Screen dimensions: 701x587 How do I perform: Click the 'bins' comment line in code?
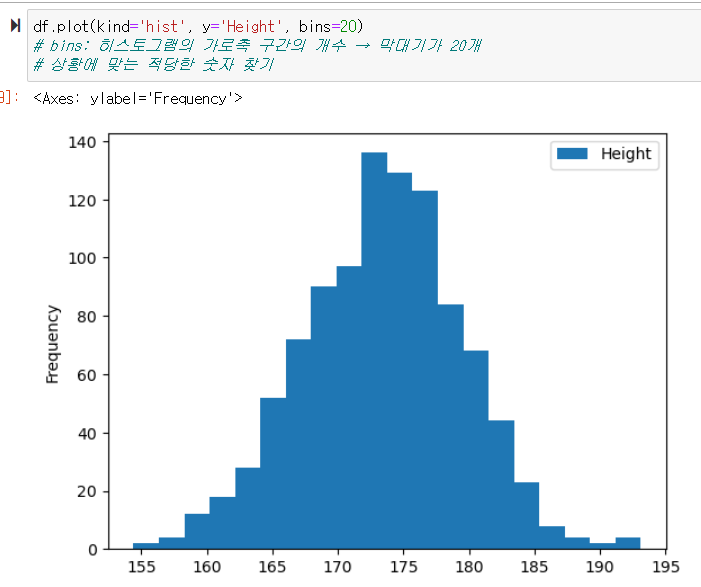(257, 46)
